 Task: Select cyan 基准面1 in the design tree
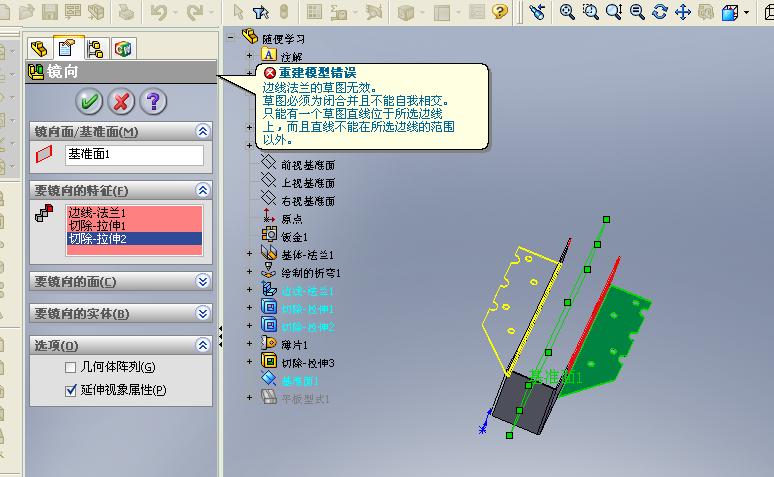click(x=300, y=381)
